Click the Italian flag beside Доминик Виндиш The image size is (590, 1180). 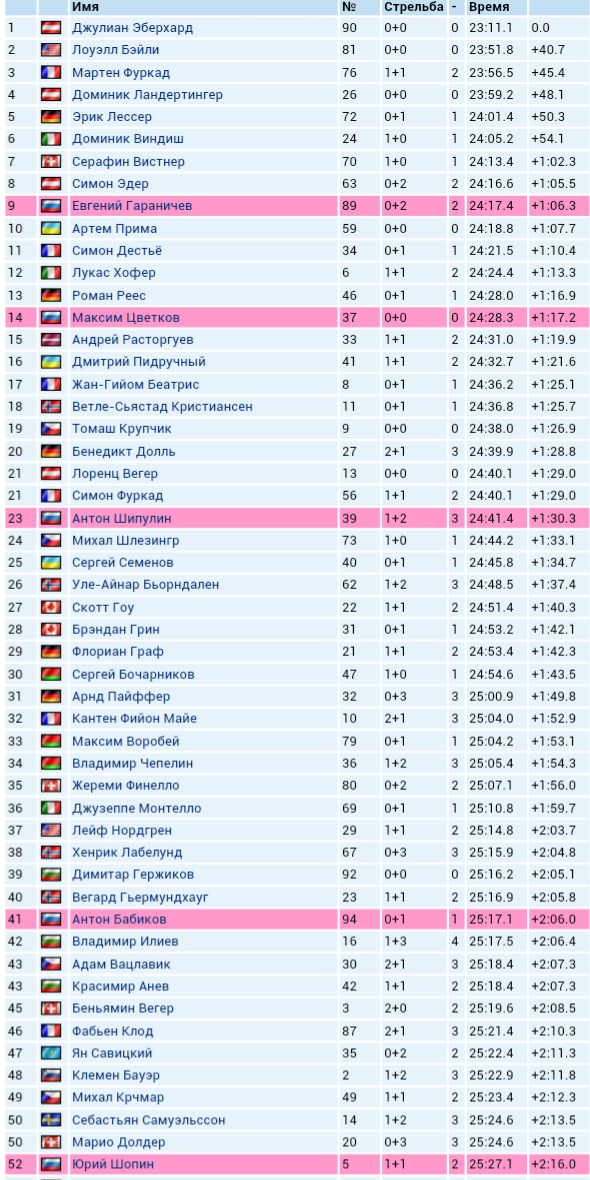pyautogui.click(x=51, y=139)
